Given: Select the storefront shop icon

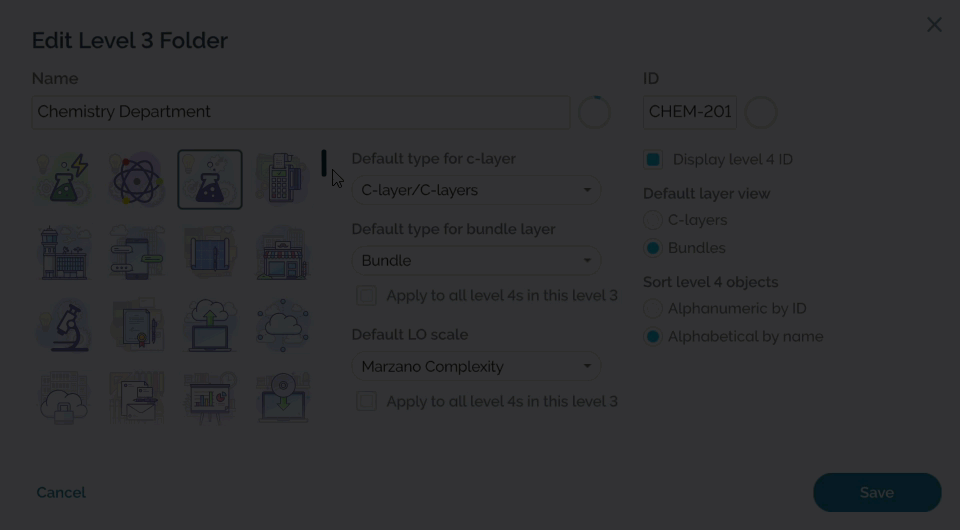Looking at the screenshot, I should coord(283,252).
